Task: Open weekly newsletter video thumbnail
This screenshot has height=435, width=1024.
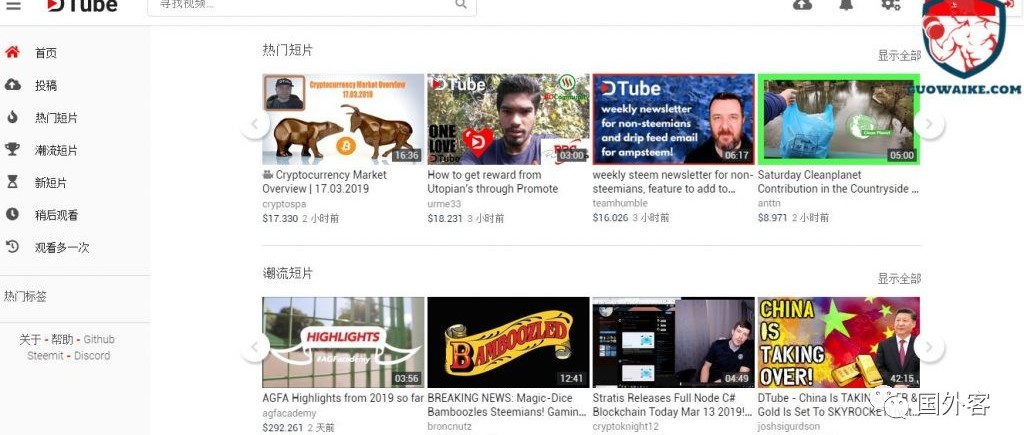Action: [x=673, y=119]
